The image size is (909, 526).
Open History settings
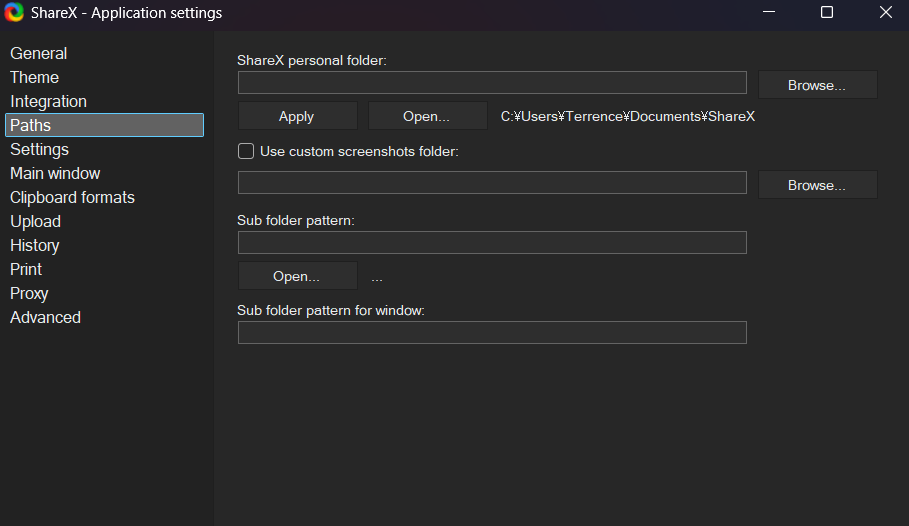35,245
